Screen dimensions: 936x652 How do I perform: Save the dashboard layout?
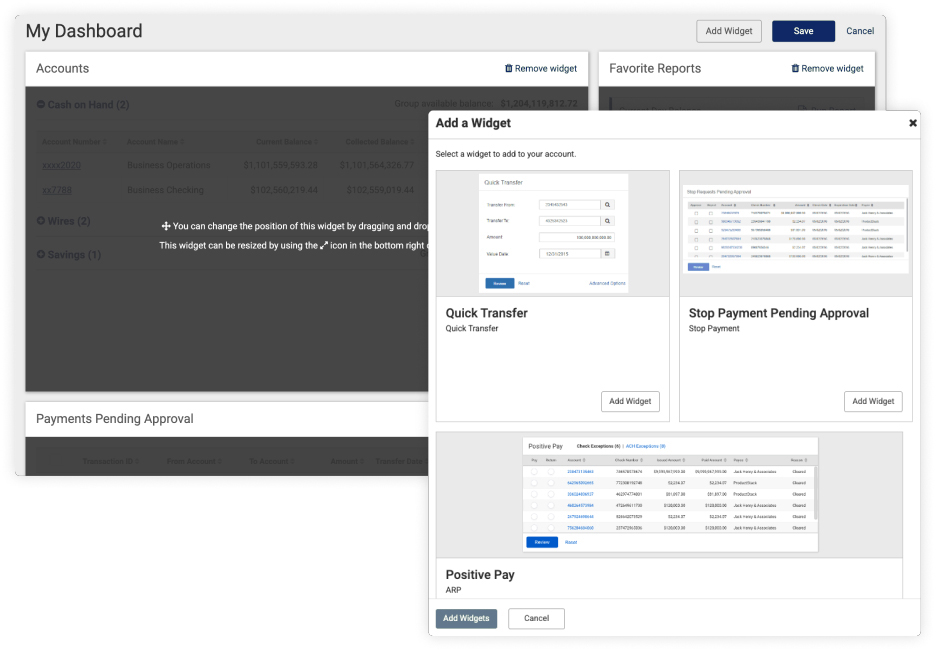tap(803, 31)
